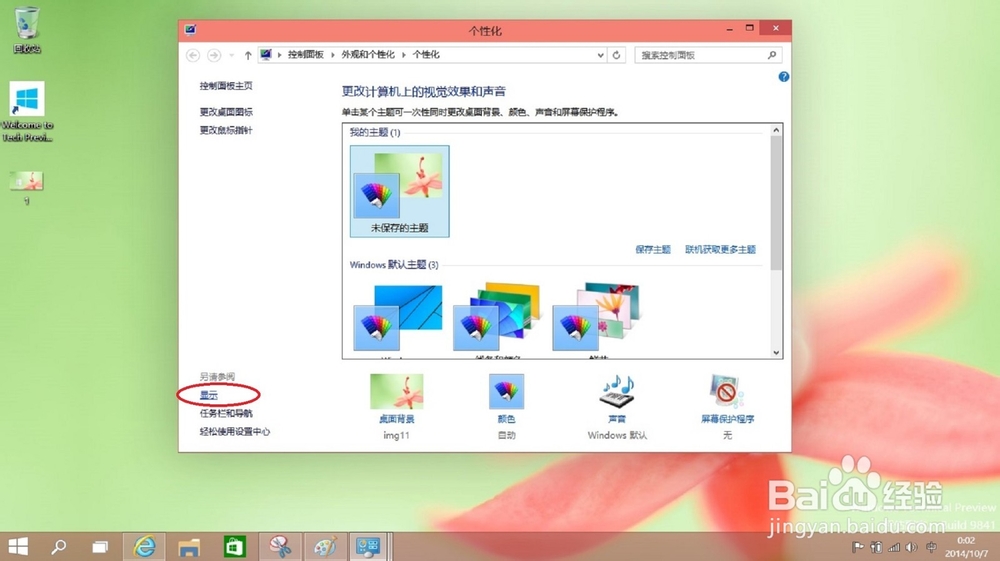This screenshot has width=1000, height=561.
Task: Expand the arrow after 控制面板 breadcrumb
Action: point(333,55)
